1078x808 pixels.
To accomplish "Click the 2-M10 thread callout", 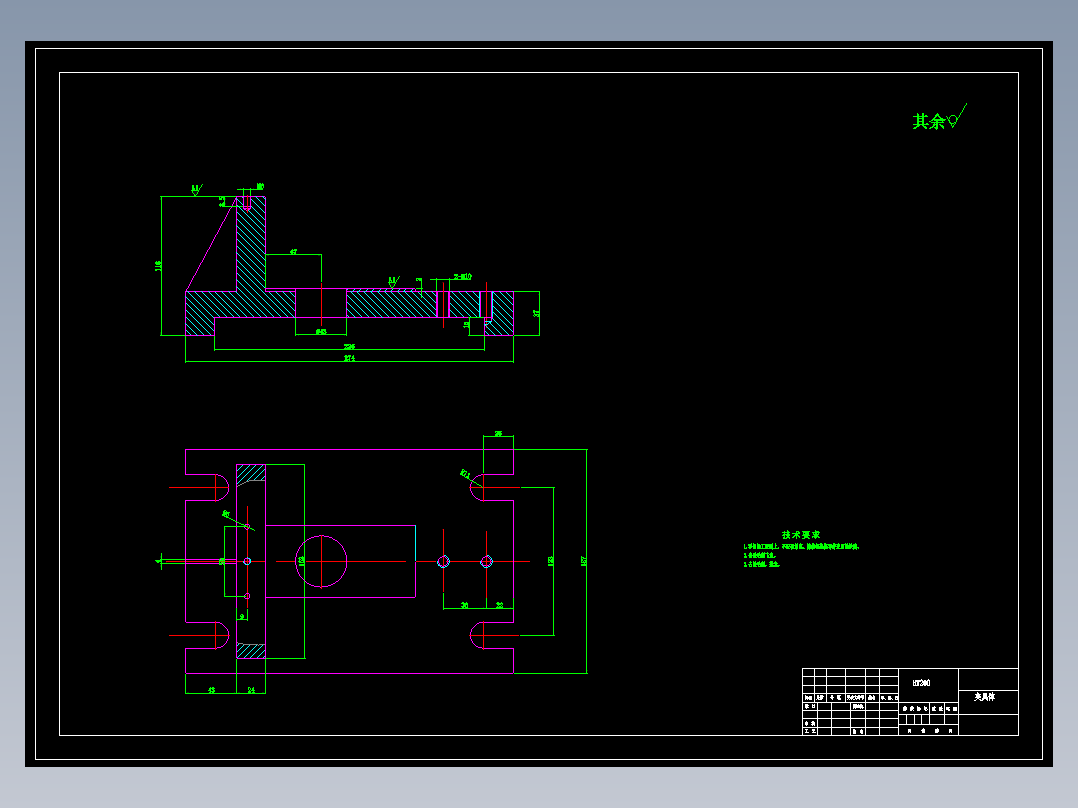I will click(463, 276).
